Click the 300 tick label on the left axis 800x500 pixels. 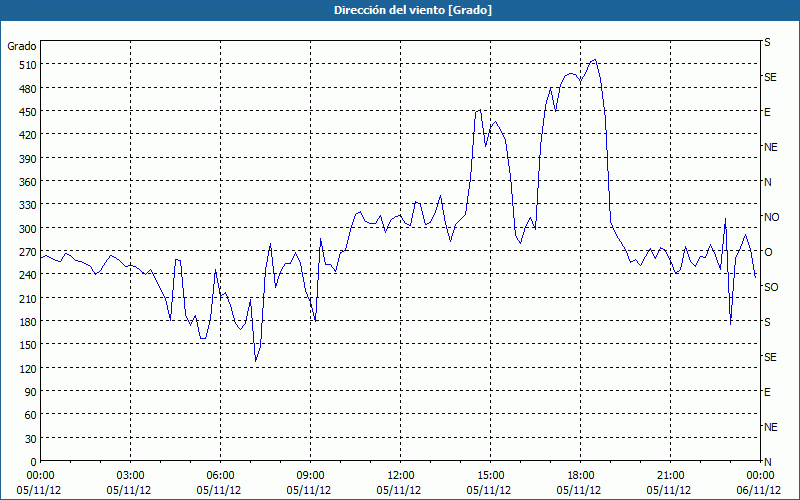pos(28,229)
